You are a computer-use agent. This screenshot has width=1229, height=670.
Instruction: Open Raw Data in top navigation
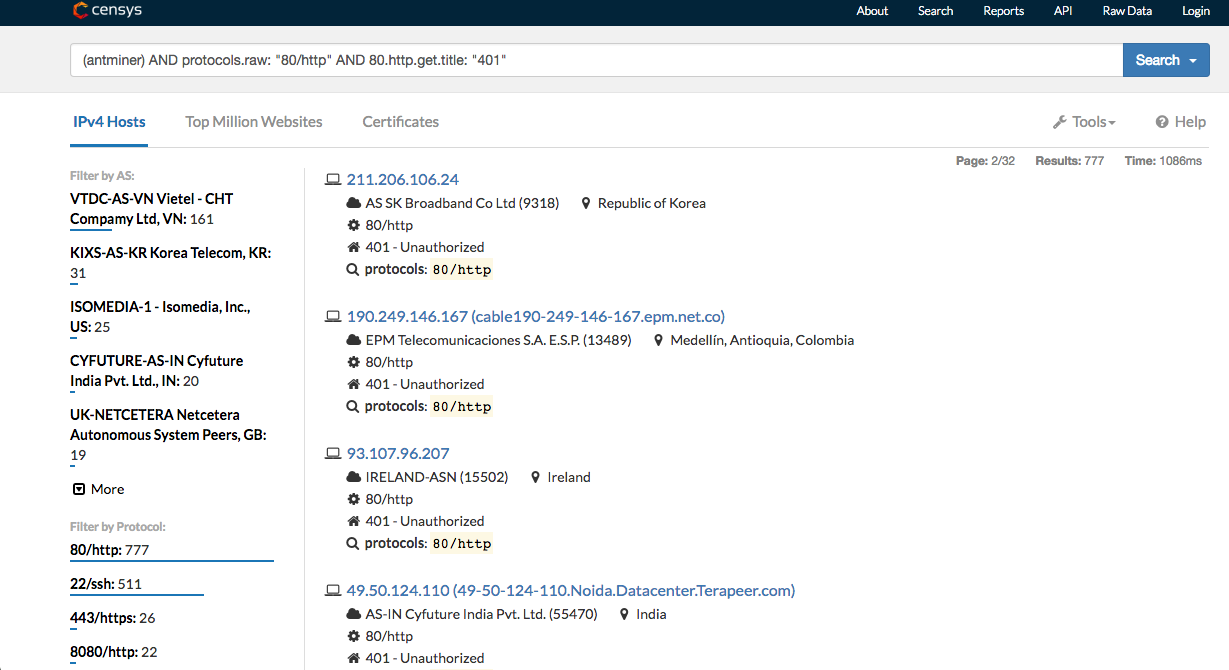point(1127,11)
